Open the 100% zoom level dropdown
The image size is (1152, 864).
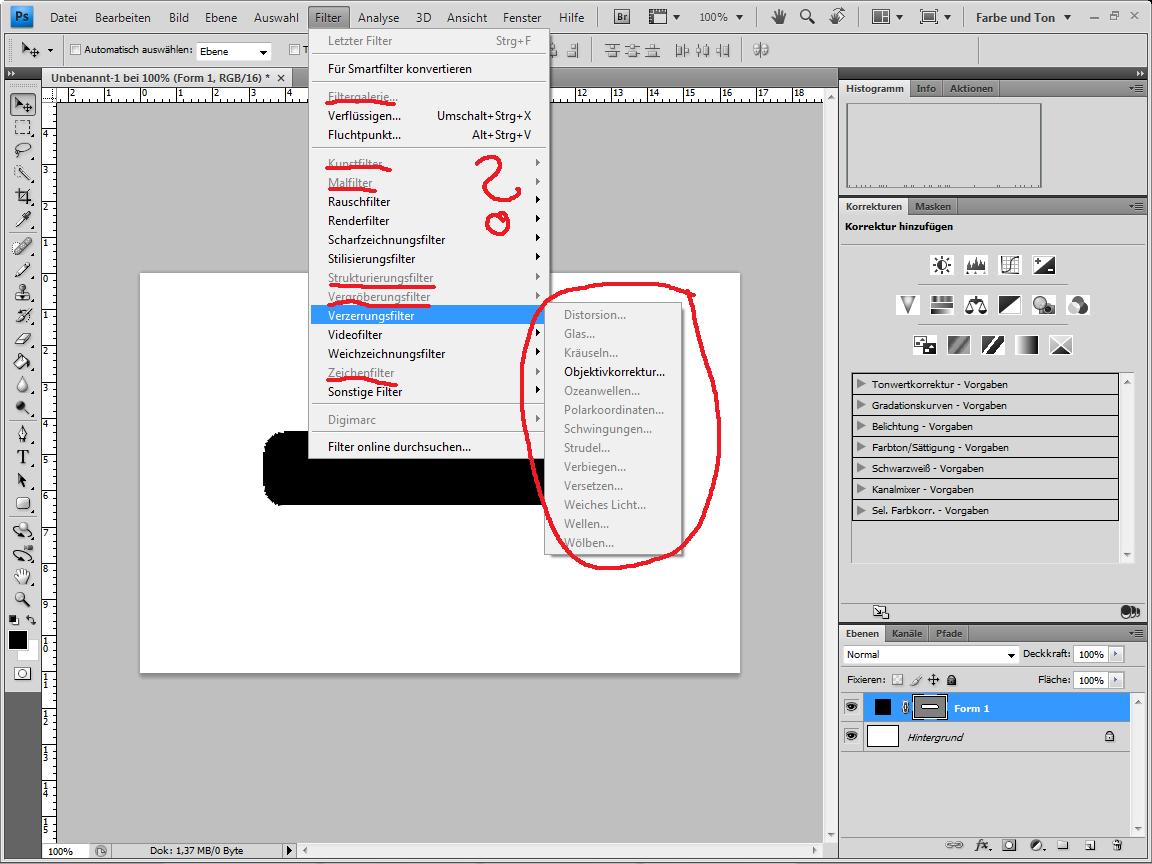[720, 17]
